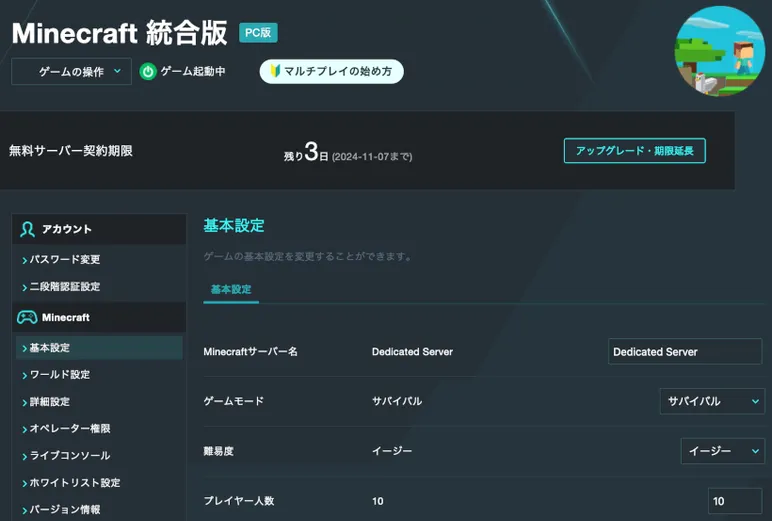The height and width of the screenshot is (521, 772).
Task: Click the ゲームモード label
Action: [234, 401]
